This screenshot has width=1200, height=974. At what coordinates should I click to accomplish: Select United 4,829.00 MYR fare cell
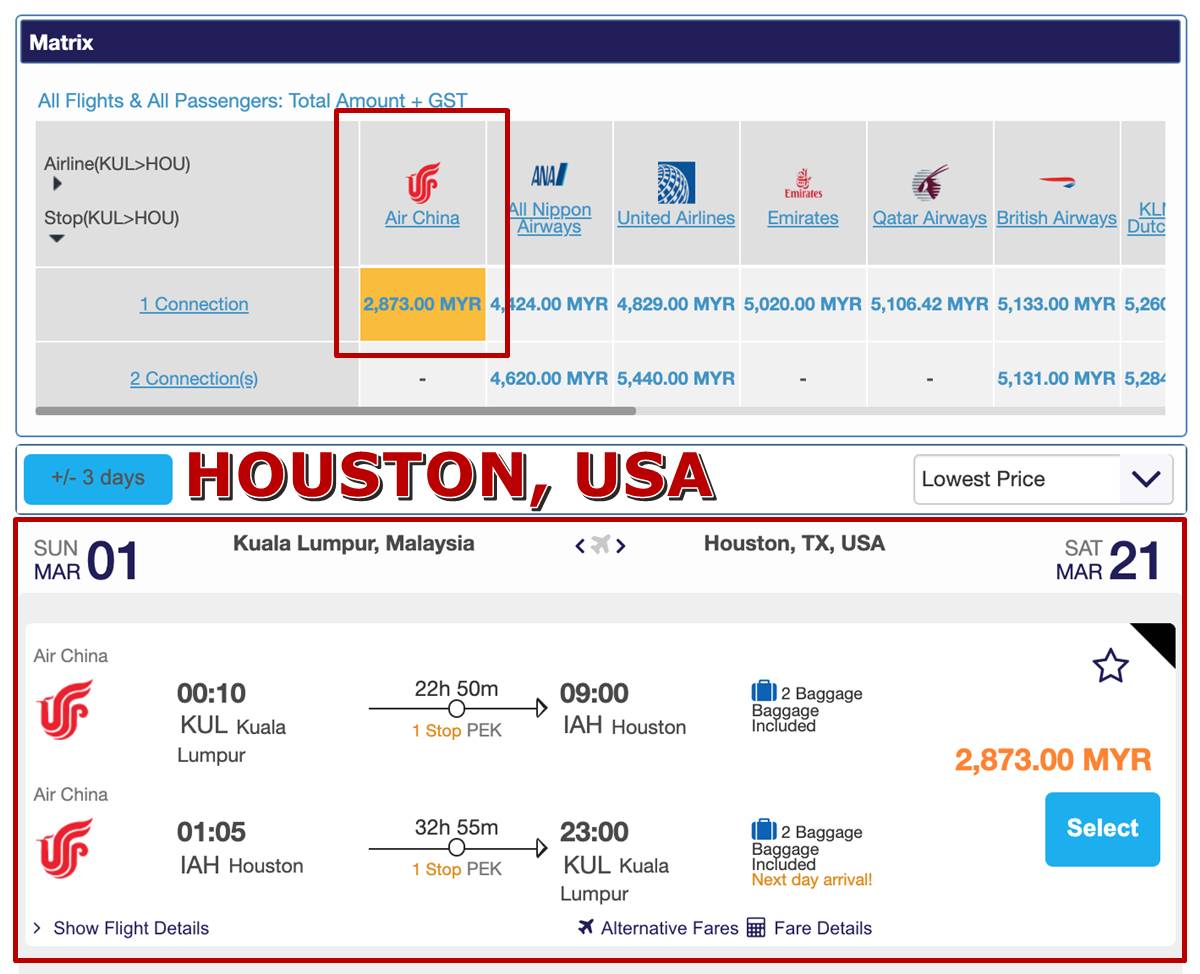(676, 304)
